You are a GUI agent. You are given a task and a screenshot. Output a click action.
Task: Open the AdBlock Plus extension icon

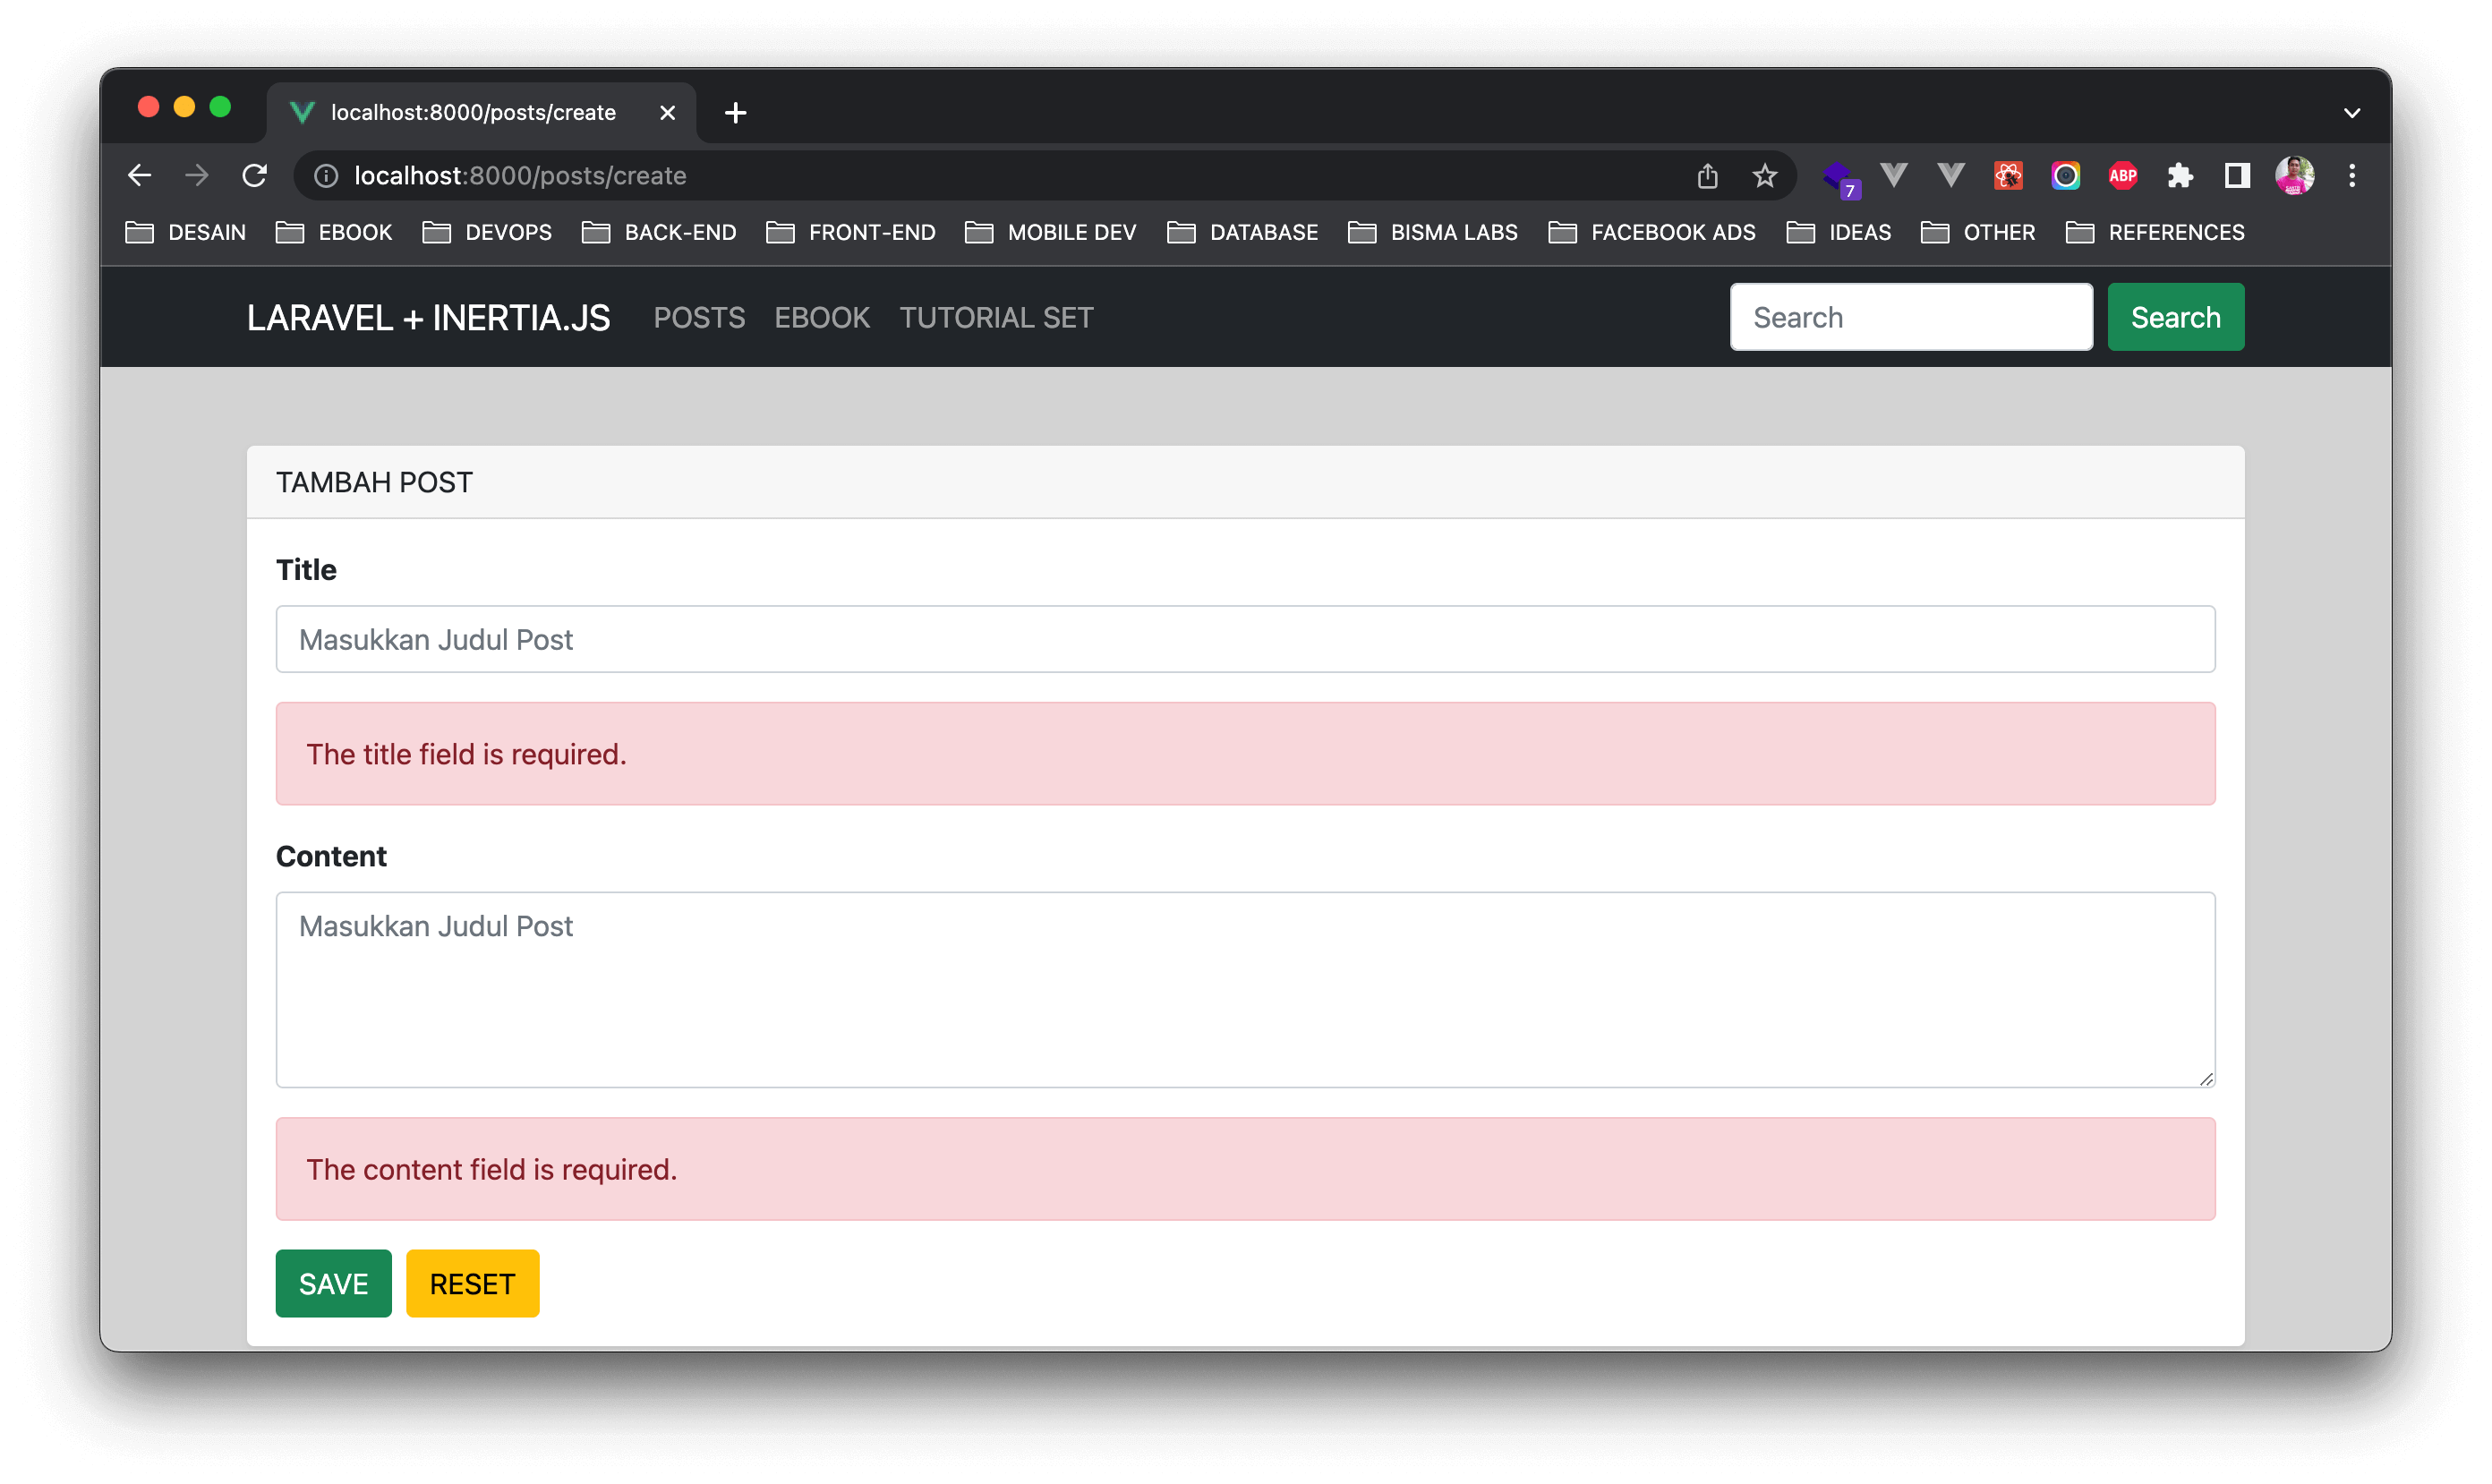coord(2122,176)
